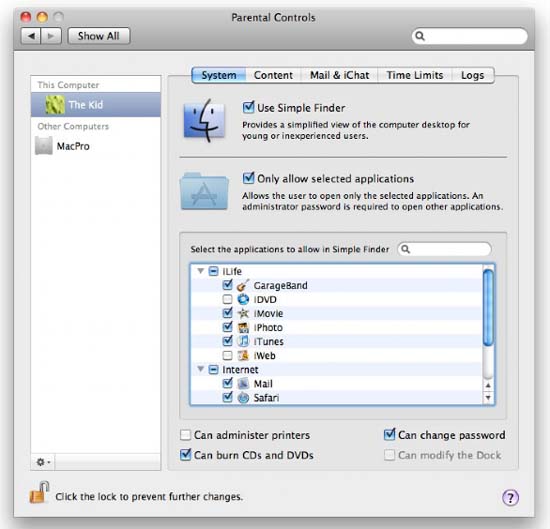Image resolution: width=550 pixels, height=529 pixels.
Task: Click the magnifier in the toolbar search
Action: 420,36
